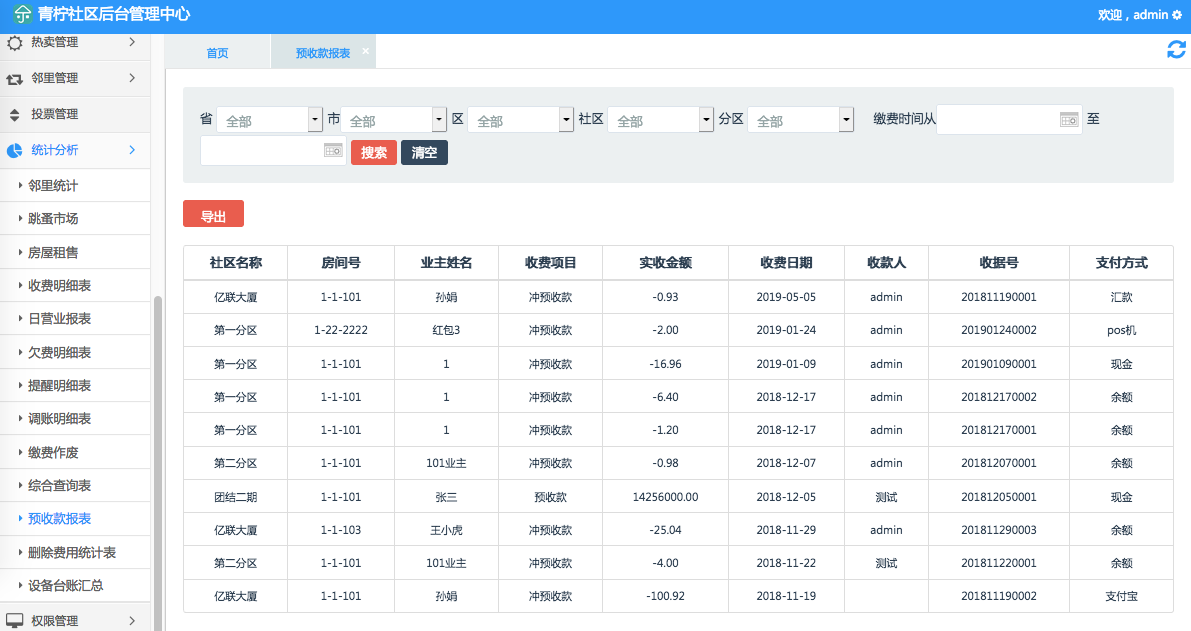Click the date 2019-05-05 cell

786,297
